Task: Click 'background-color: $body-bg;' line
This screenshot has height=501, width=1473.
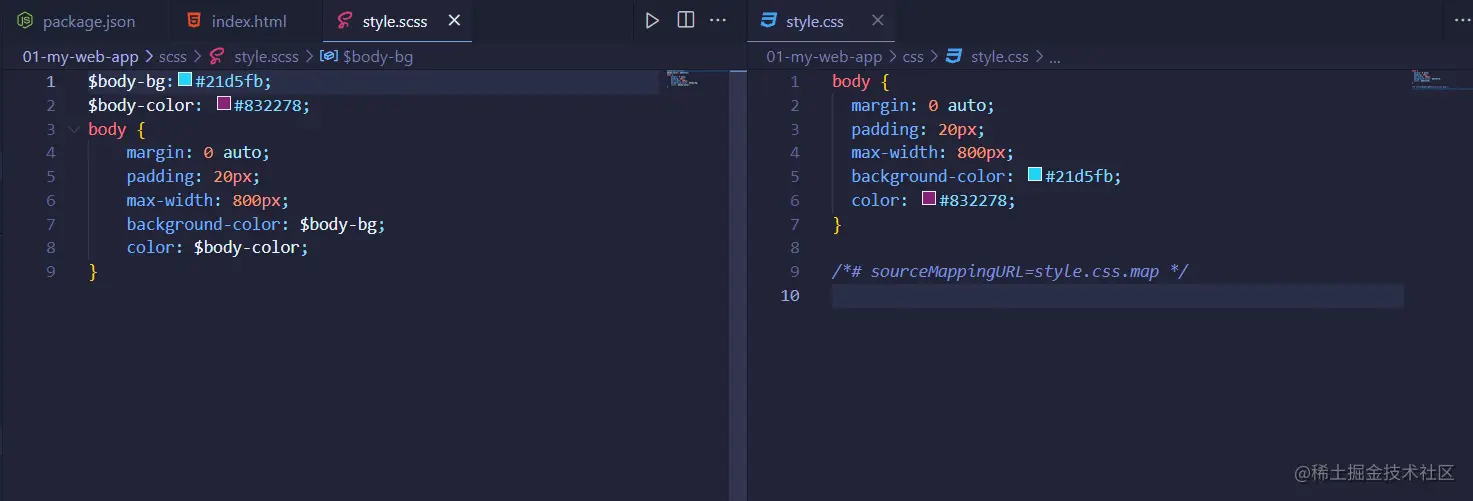Action: 256,224
